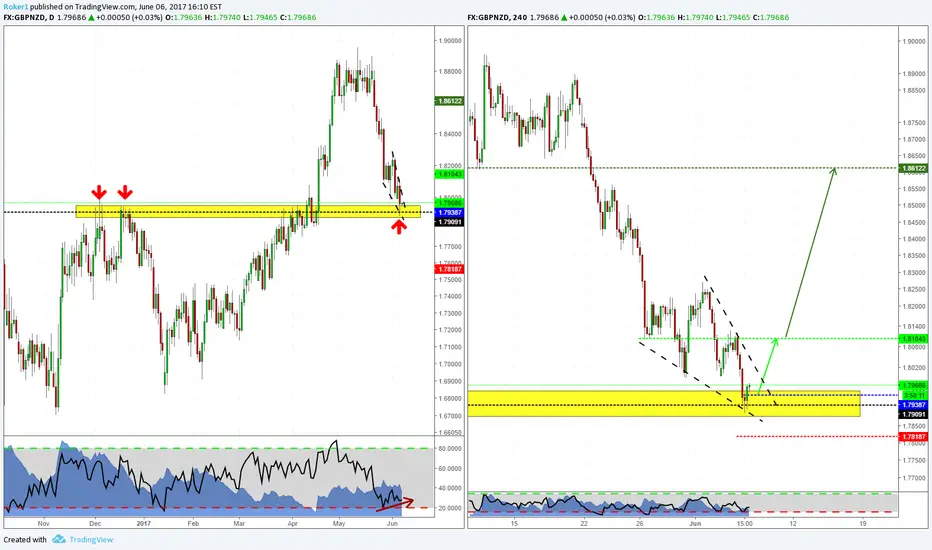Click the 1.81043 level label on 240 chart
The image size is (932, 550).
914,338
